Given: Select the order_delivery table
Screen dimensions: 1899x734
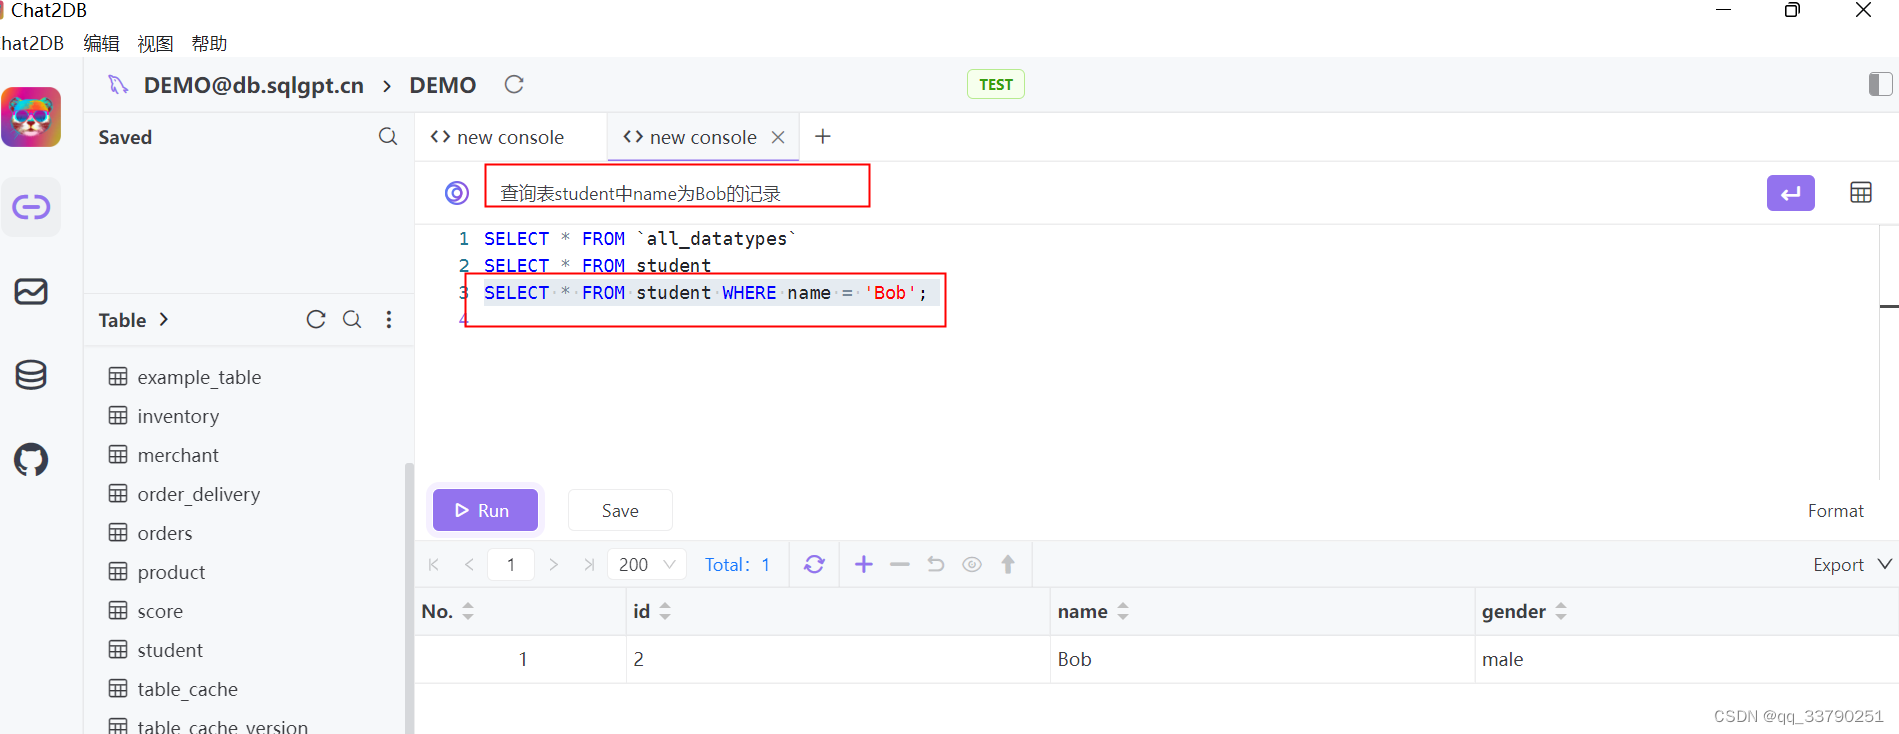Looking at the screenshot, I should point(199,494).
